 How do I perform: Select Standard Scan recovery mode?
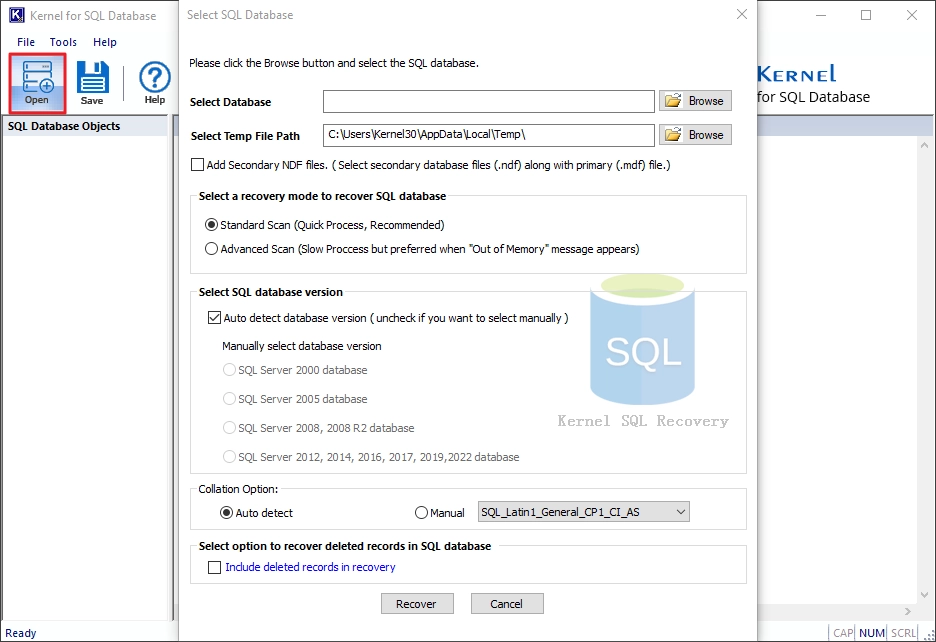211,225
